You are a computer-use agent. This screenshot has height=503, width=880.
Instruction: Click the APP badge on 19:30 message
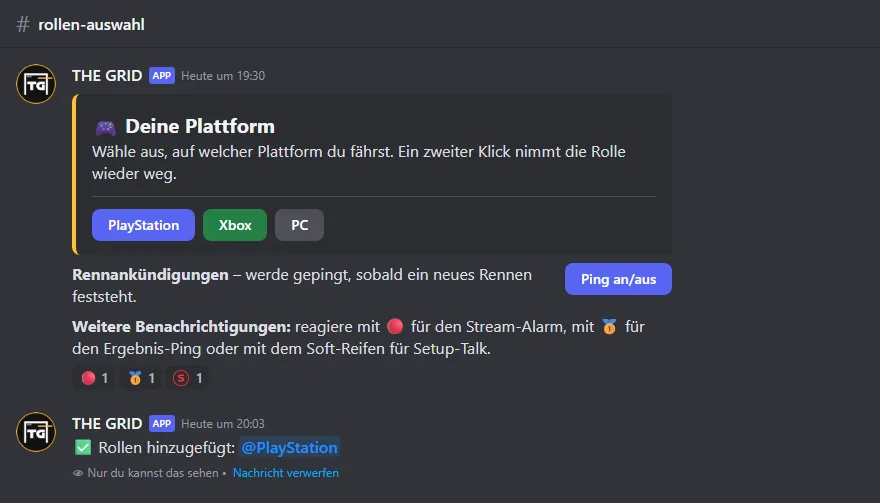point(162,76)
